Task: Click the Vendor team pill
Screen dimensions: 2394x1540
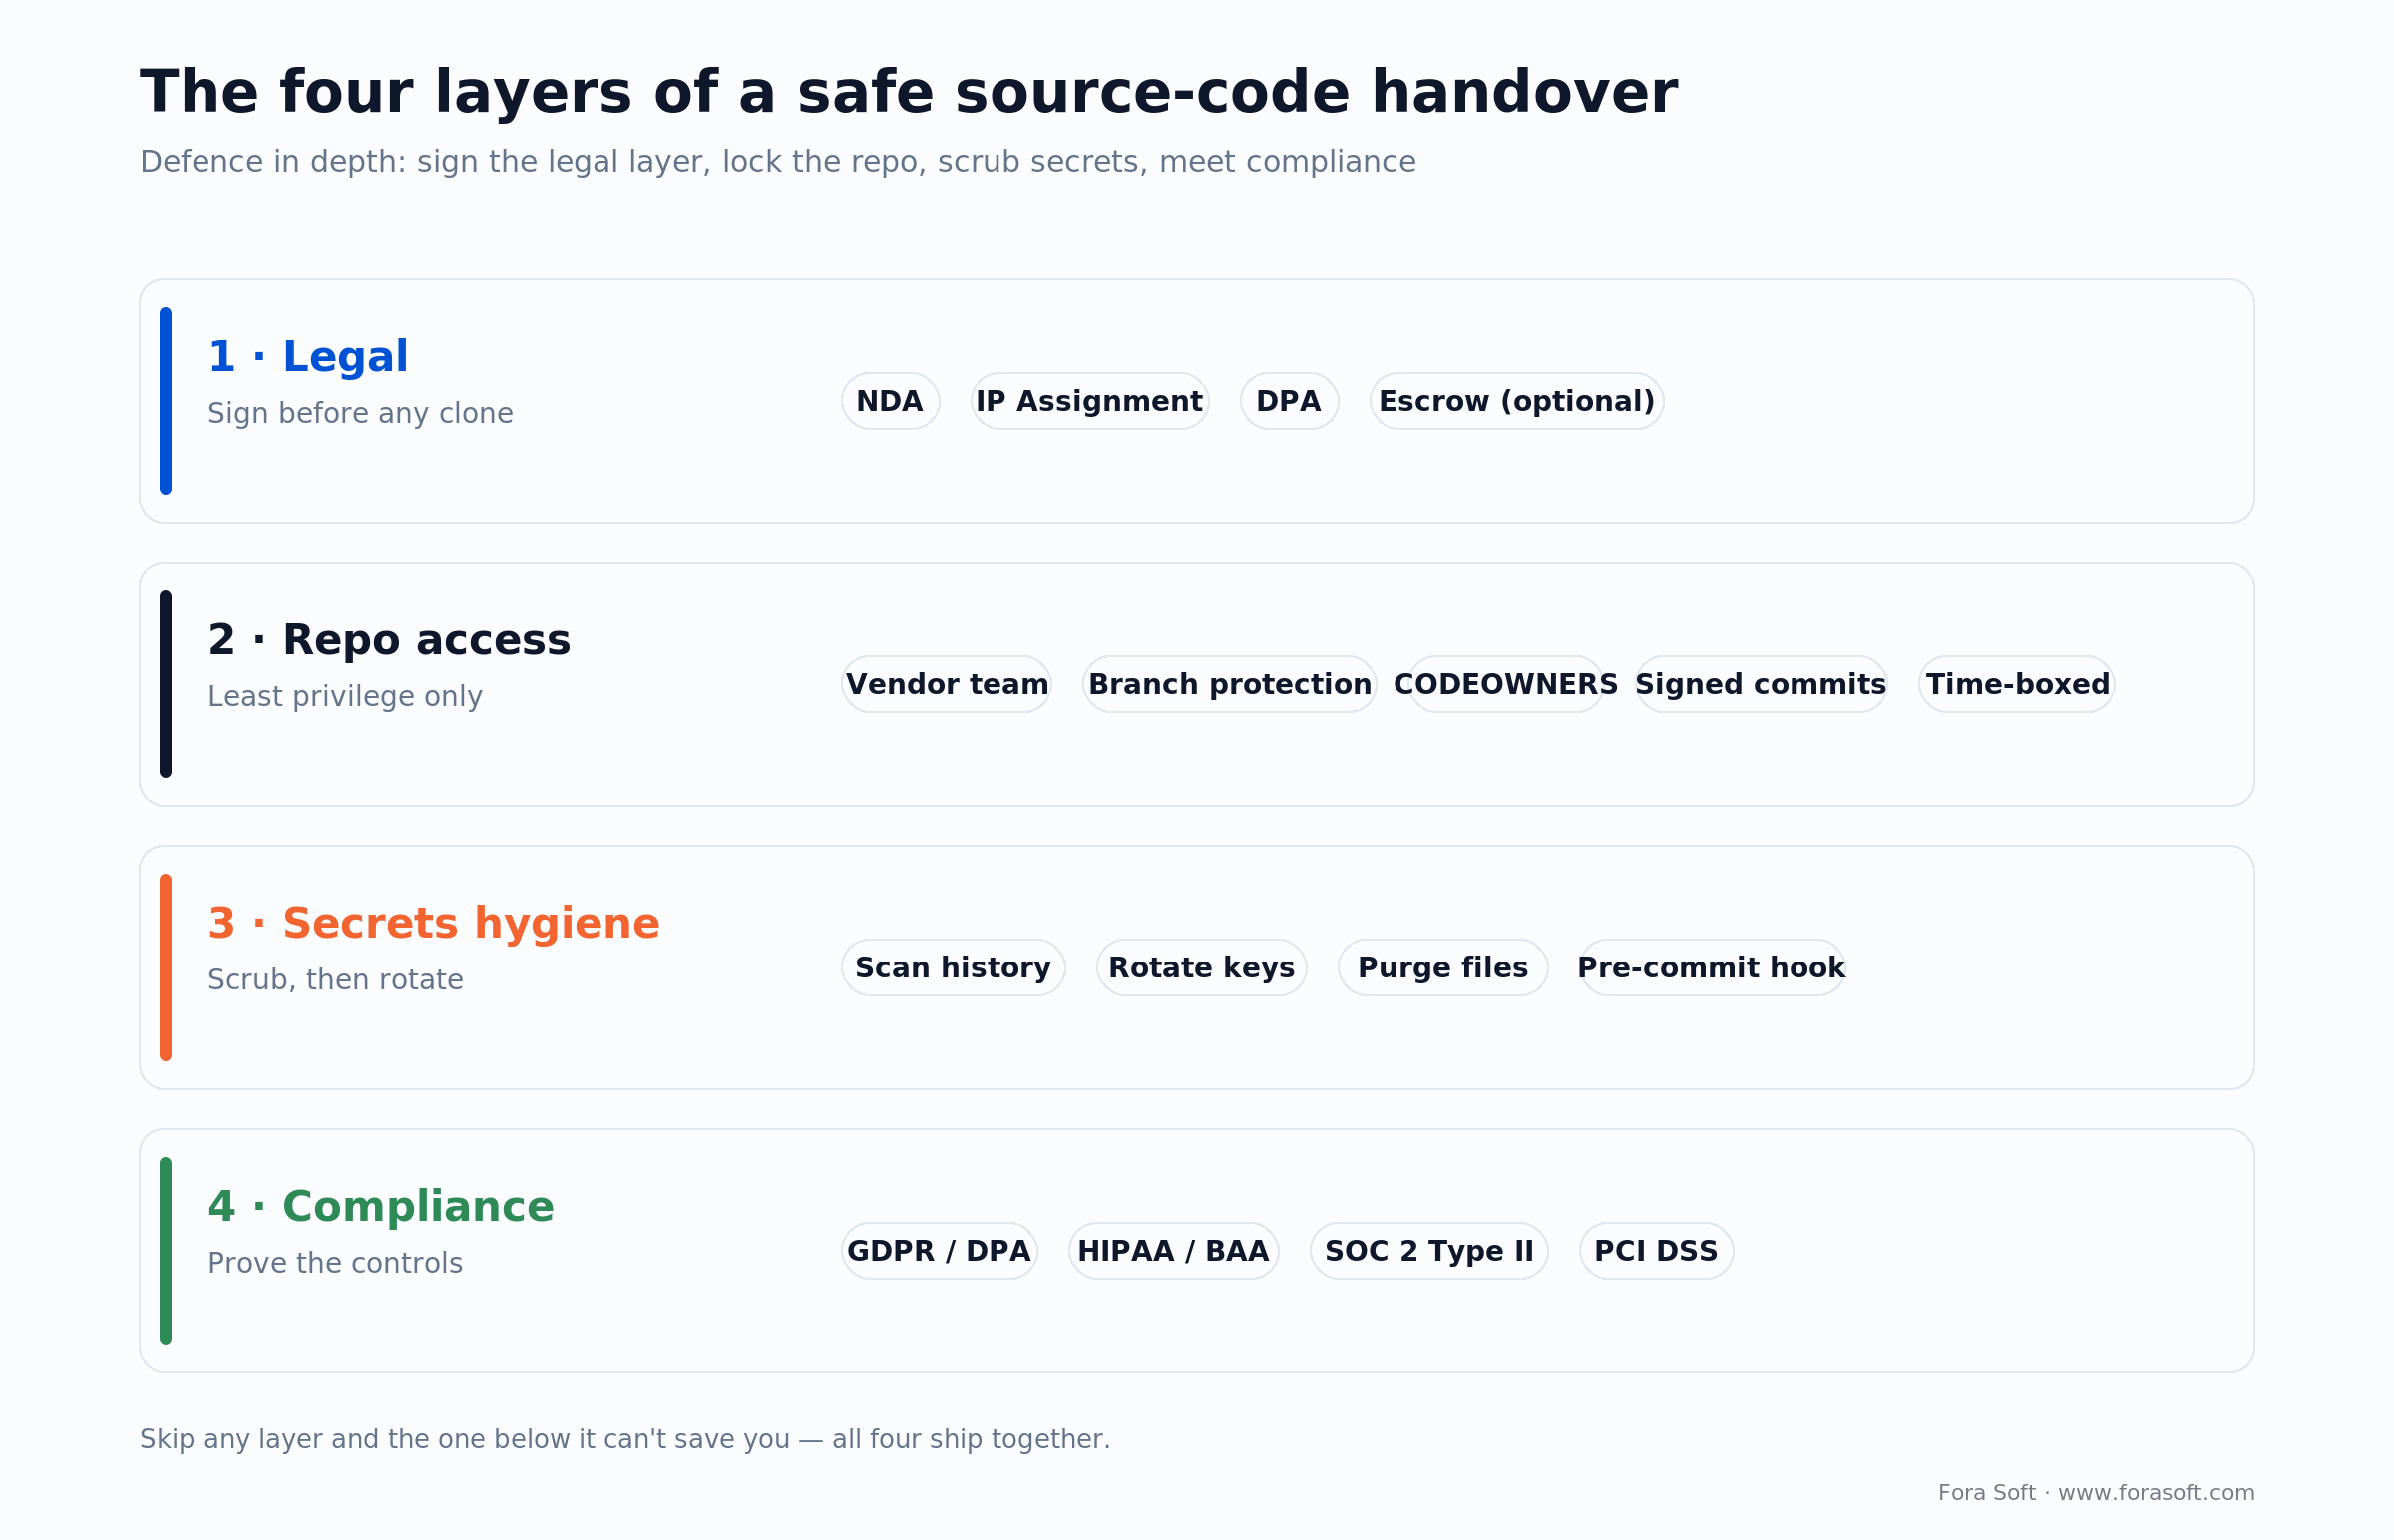Action: (x=946, y=684)
